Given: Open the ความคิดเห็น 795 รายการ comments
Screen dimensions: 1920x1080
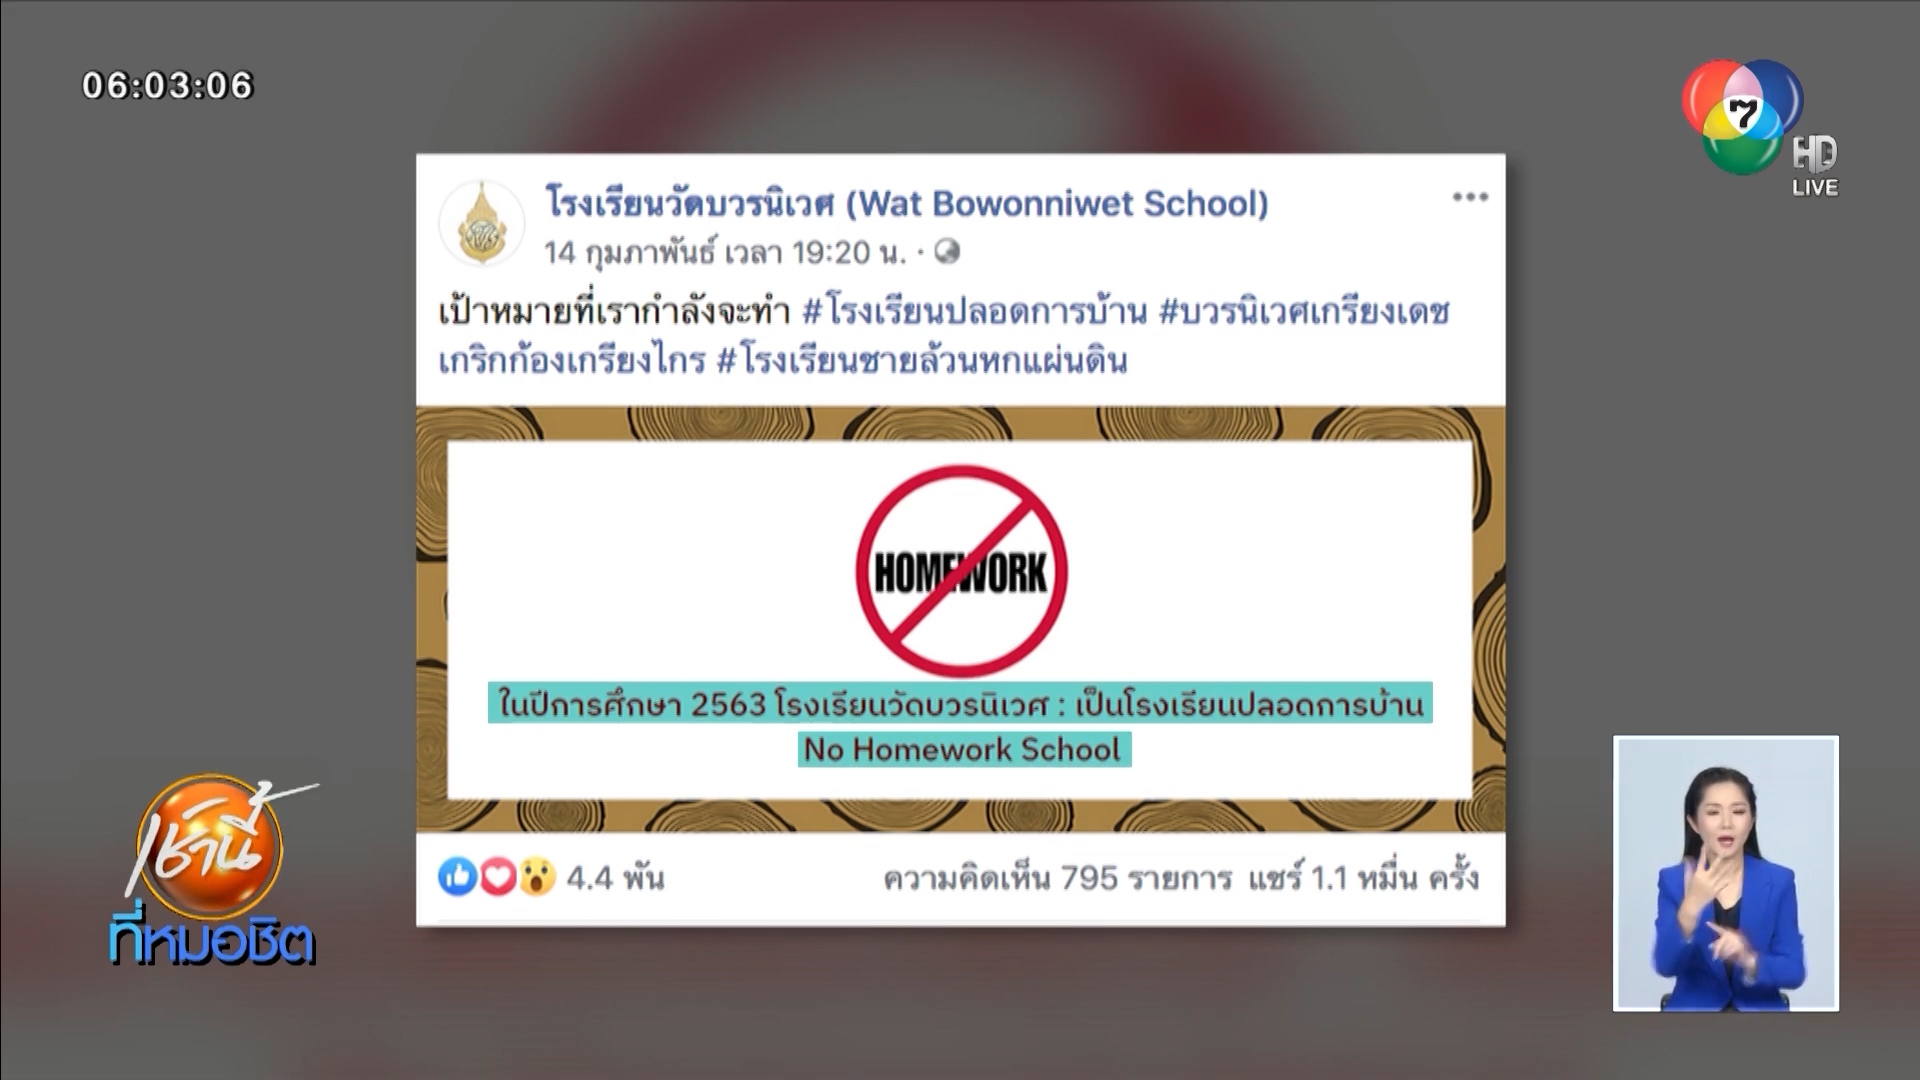Looking at the screenshot, I should (1057, 878).
